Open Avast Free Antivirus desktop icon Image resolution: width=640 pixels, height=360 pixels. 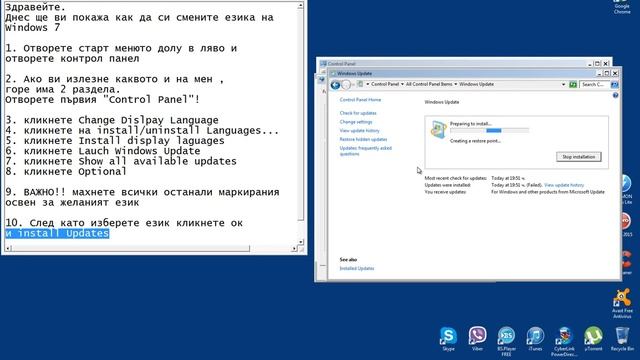click(622, 304)
